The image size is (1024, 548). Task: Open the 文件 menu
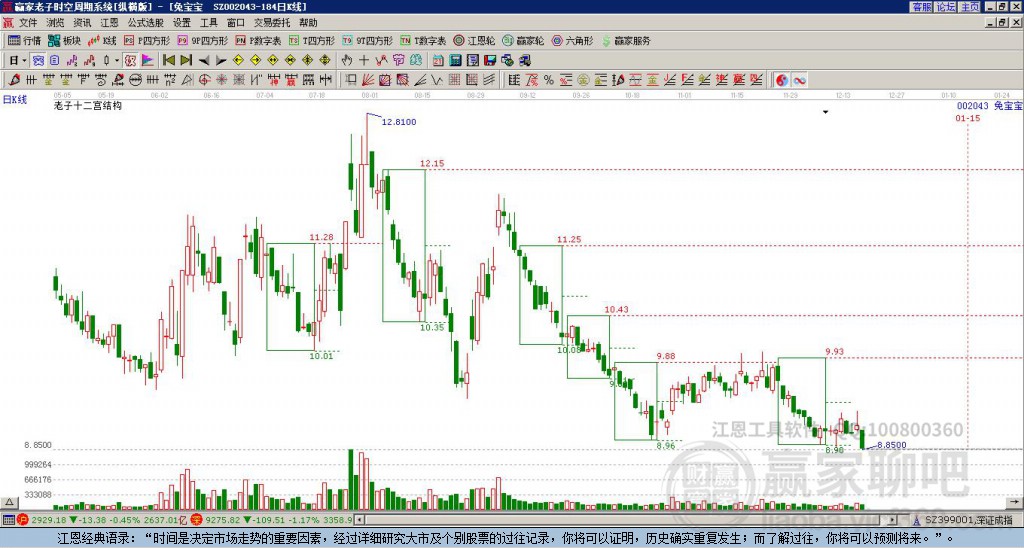click(x=28, y=23)
